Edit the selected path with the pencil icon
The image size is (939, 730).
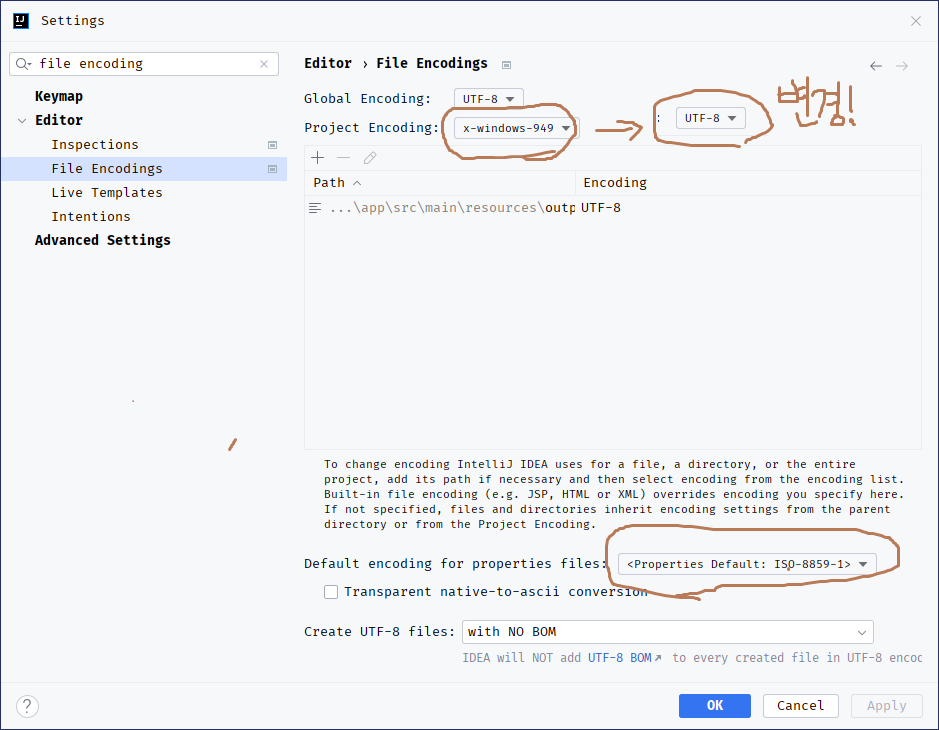369,157
